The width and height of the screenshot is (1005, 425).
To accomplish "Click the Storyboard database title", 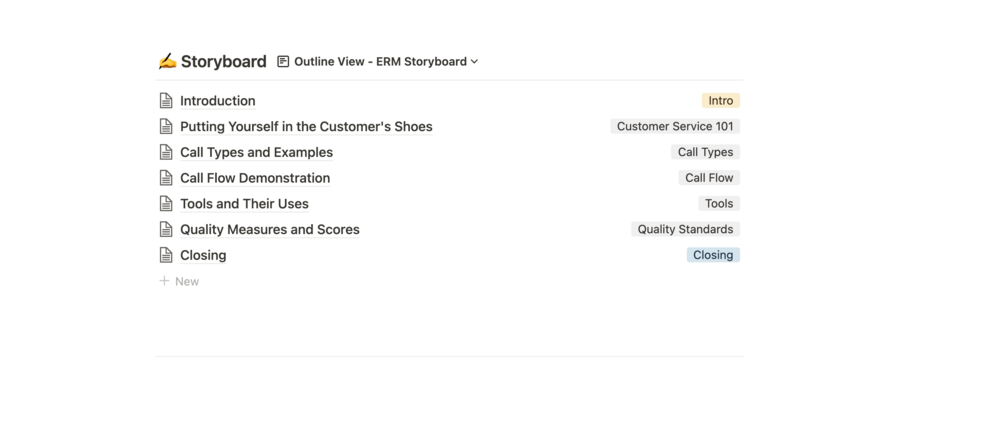I will pyautogui.click(x=223, y=62).
